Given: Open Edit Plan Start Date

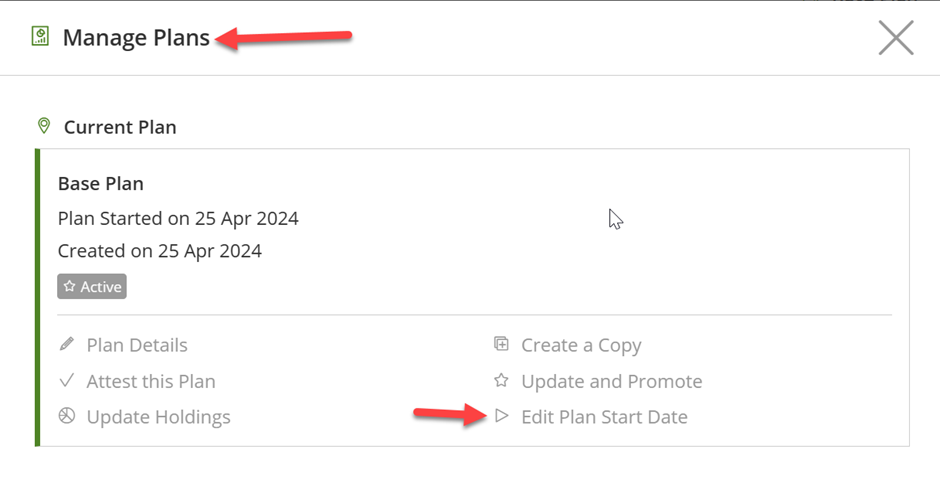Looking at the screenshot, I should click(x=604, y=417).
